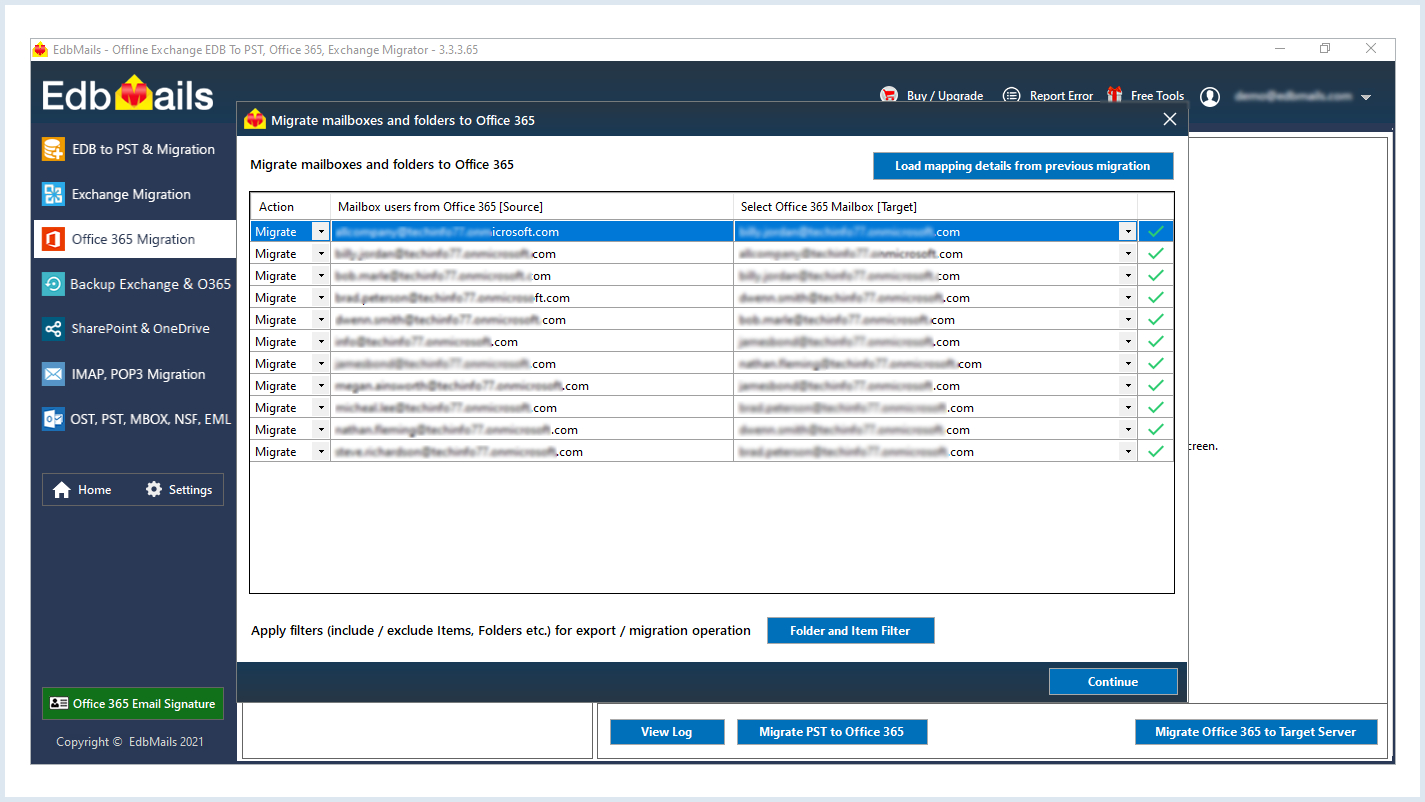1425x802 pixels.
Task: Expand target mailbox dropdown for bob.marle source row
Action: point(1128,276)
